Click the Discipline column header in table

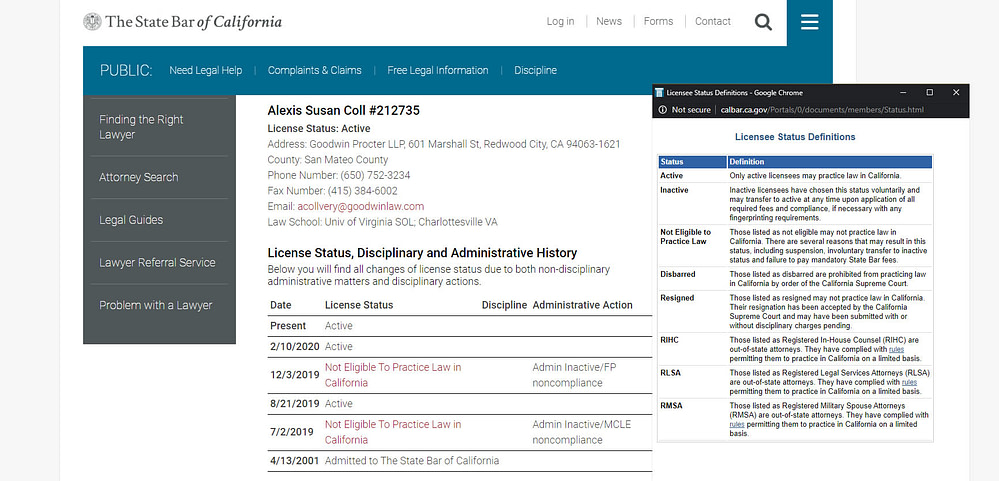click(x=504, y=305)
